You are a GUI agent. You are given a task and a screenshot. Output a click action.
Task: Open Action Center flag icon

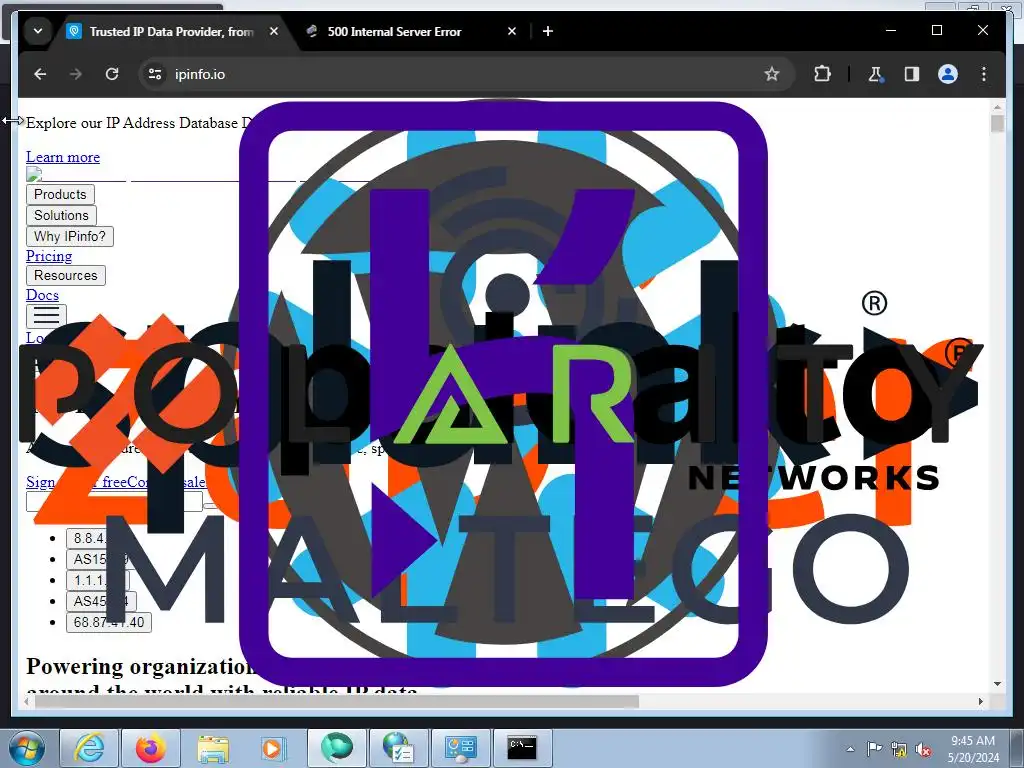click(x=874, y=749)
